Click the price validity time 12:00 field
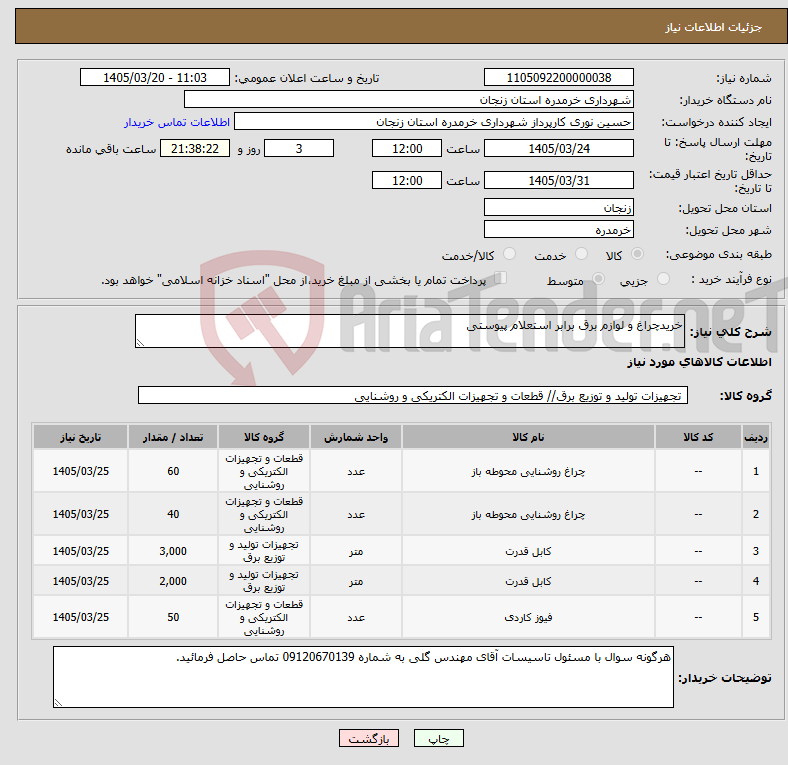This screenshot has width=788, height=765. click(407, 180)
